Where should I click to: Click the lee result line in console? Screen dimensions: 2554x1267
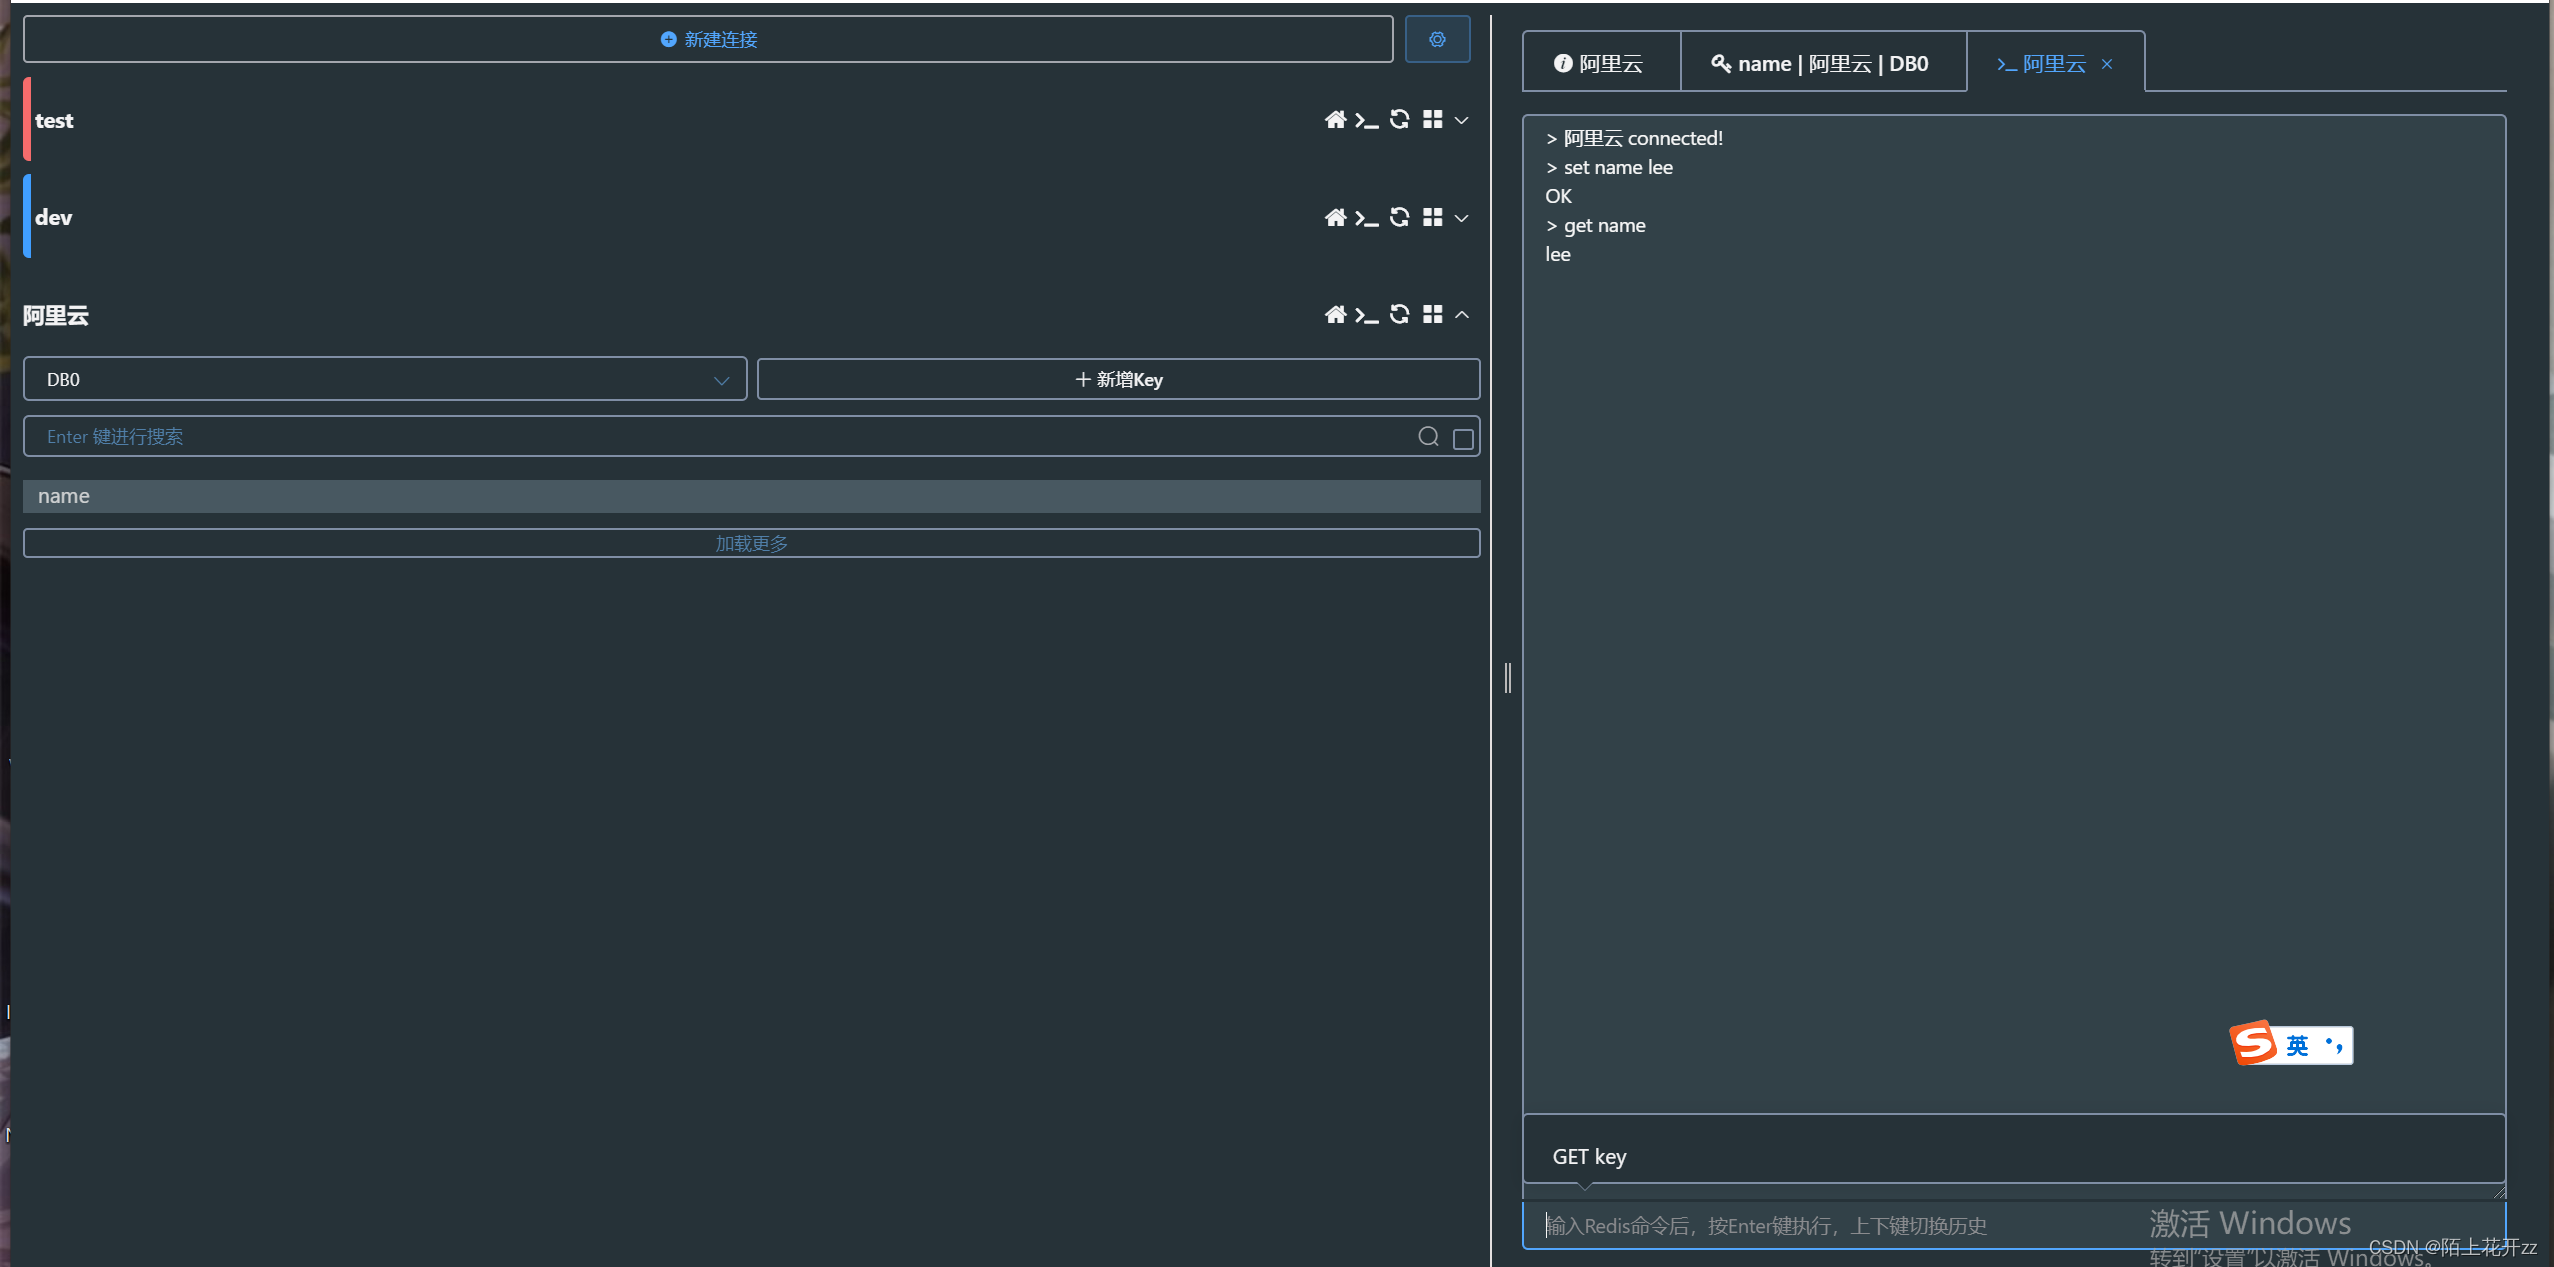pos(1558,254)
